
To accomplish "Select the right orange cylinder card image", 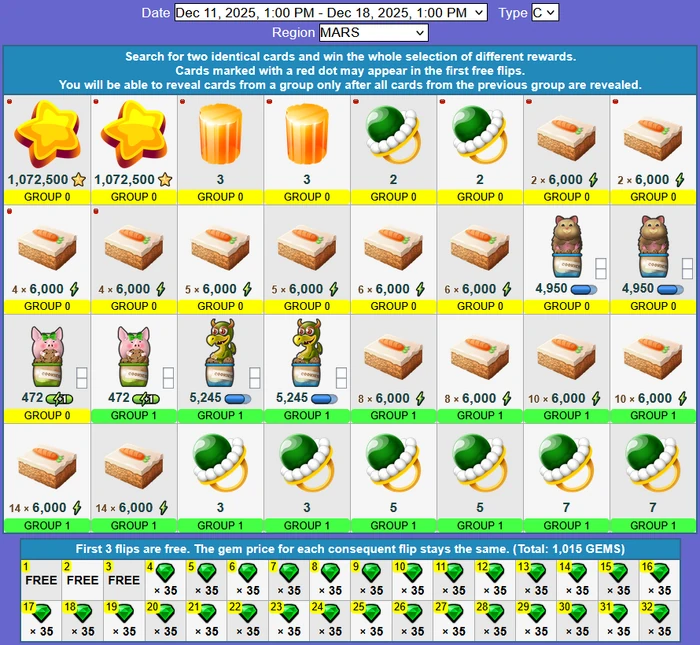I will (307, 134).
